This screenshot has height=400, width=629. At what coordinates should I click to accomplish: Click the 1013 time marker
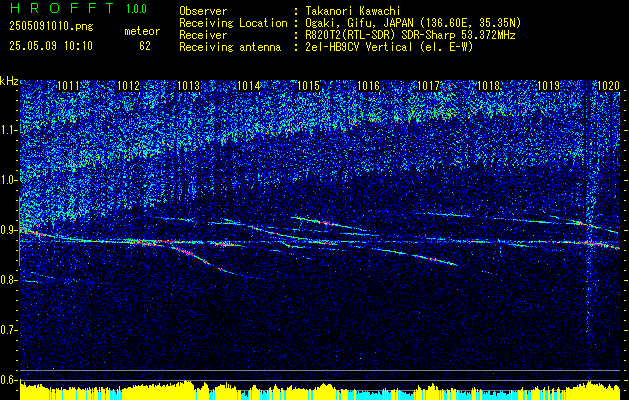pos(189,85)
